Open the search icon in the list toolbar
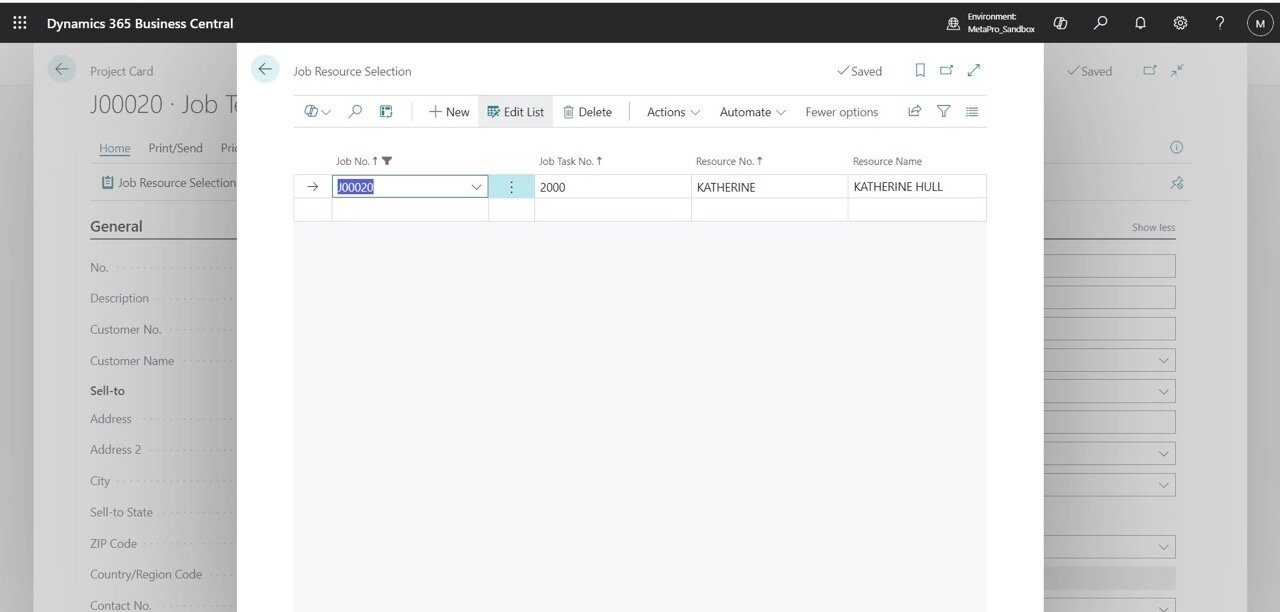 [355, 112]
